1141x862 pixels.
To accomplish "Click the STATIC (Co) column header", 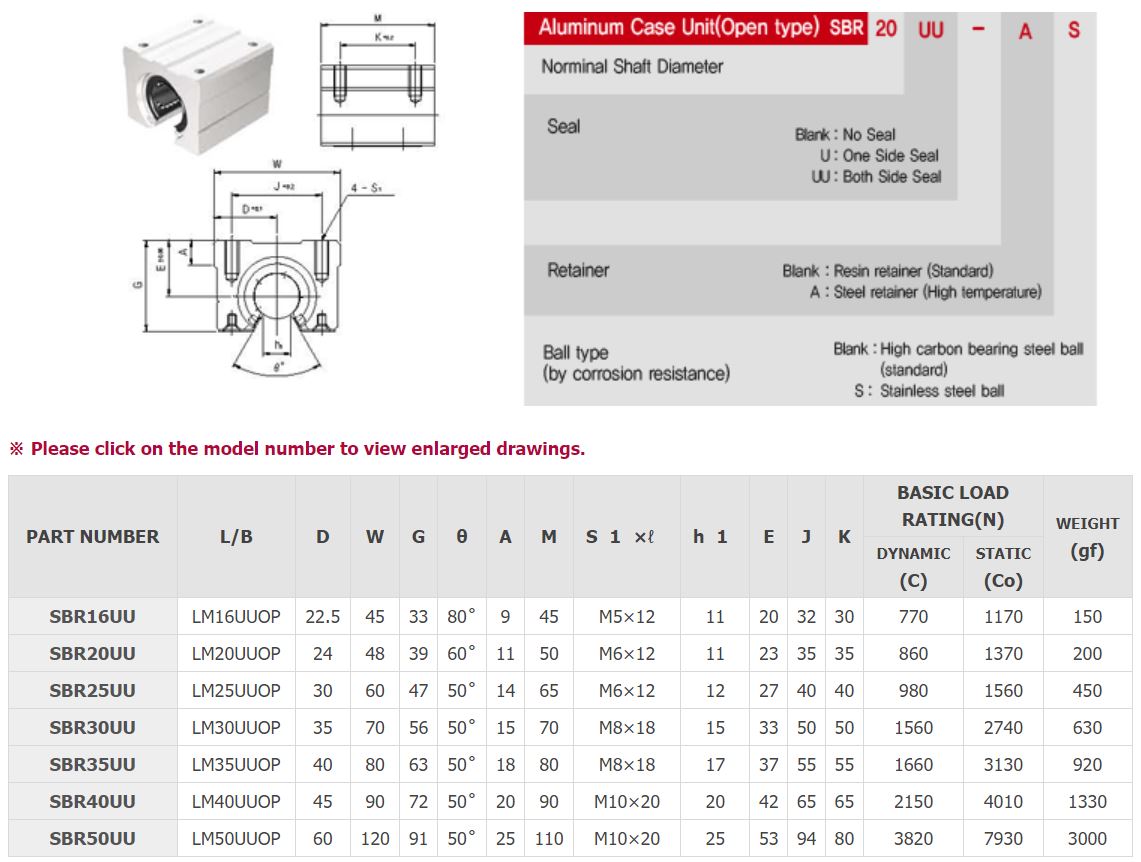I will (x=1003, y=567).
